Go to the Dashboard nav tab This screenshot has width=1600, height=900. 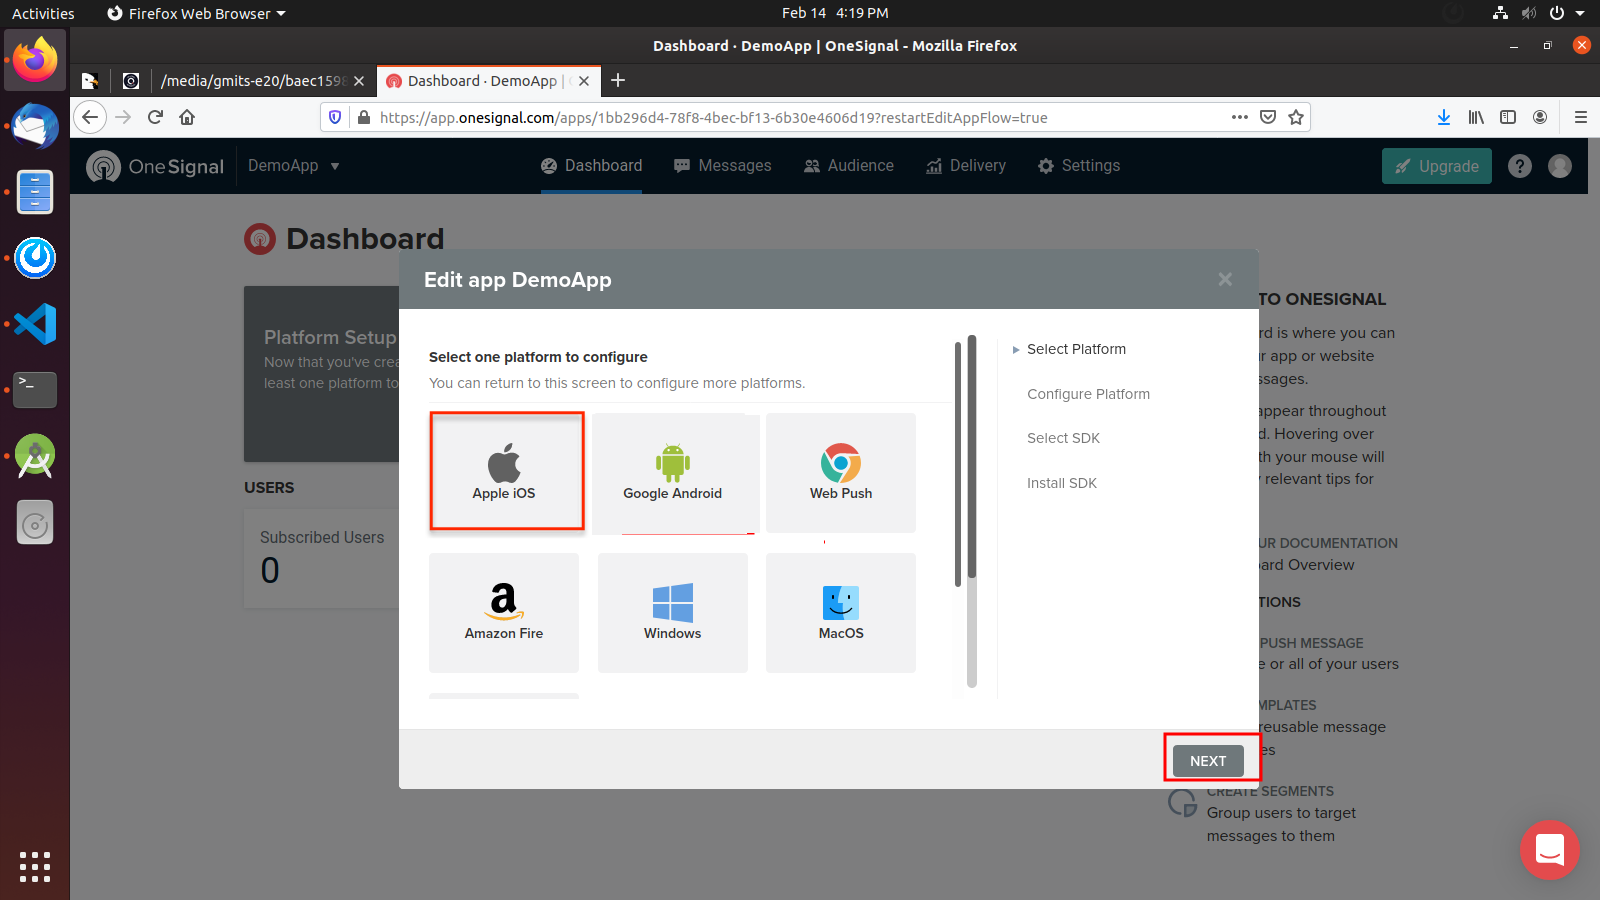coord(592,166)
